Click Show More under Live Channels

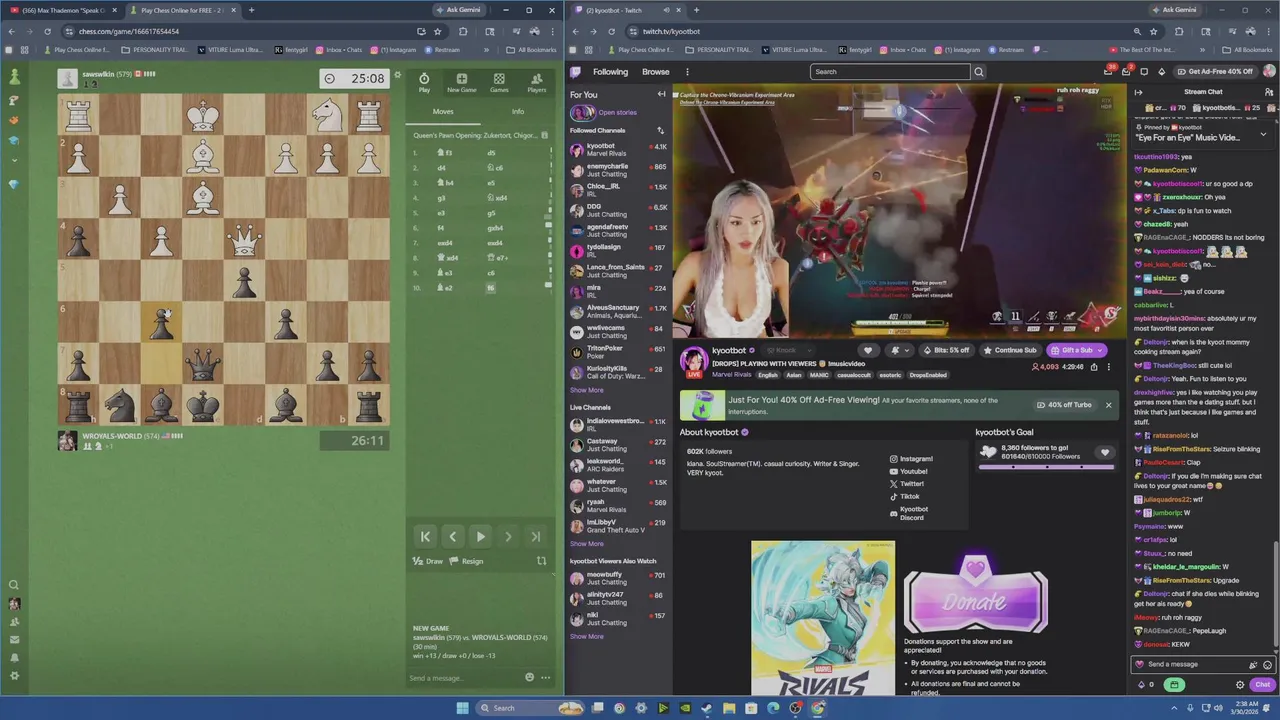(x=587, y=544)
